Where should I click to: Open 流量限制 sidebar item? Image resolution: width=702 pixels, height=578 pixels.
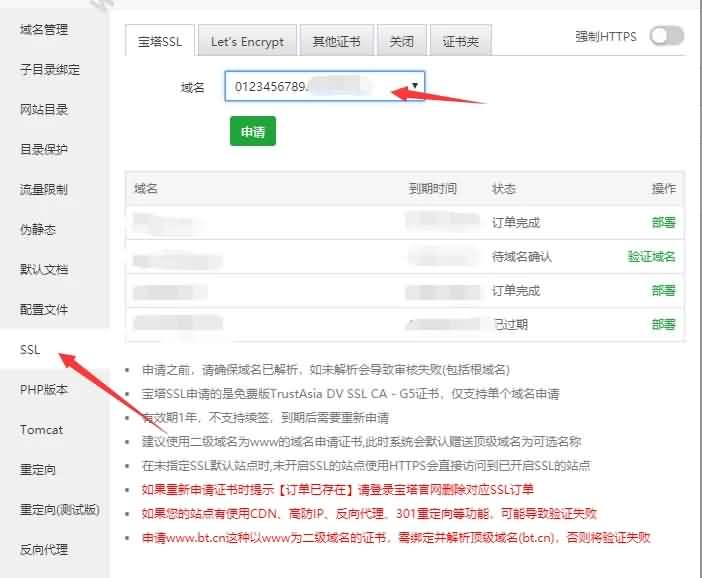click(44, 190)
